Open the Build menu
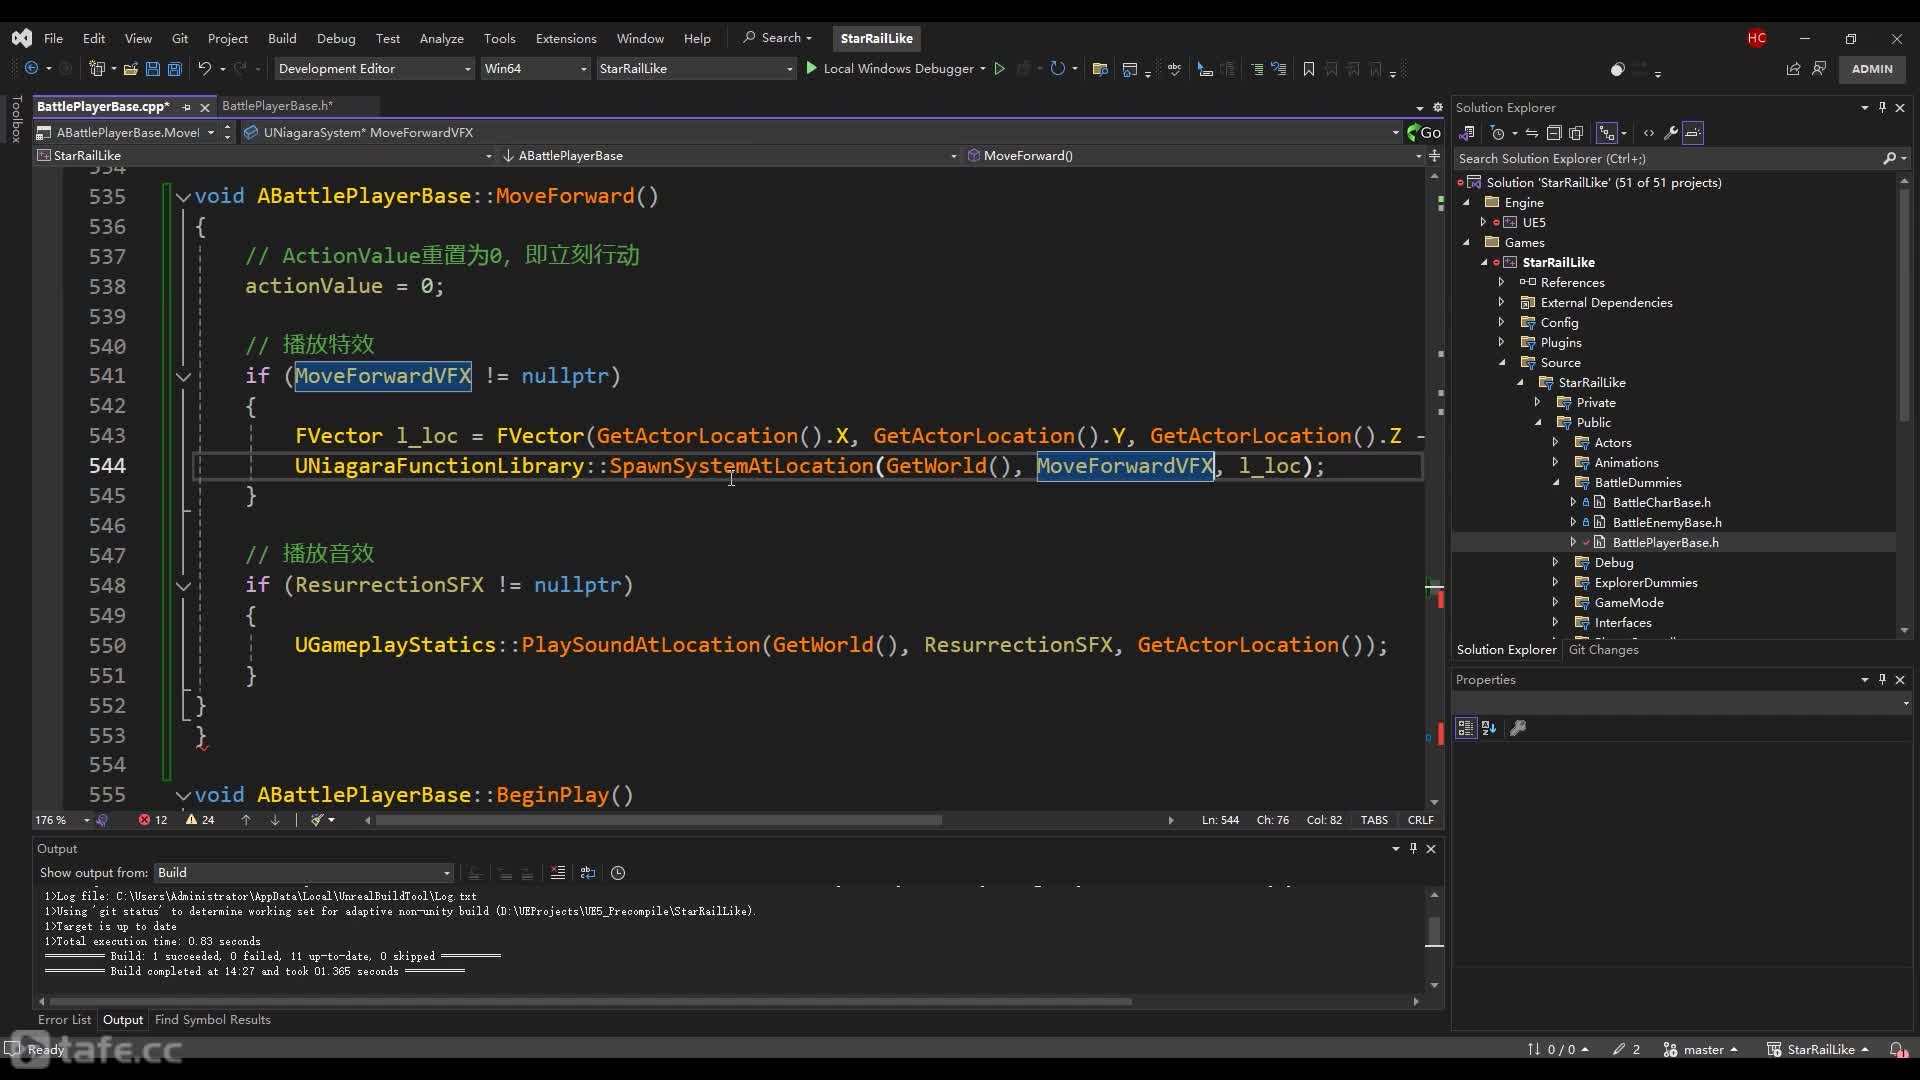The image size is (1920, 1080). click(282, 38)
